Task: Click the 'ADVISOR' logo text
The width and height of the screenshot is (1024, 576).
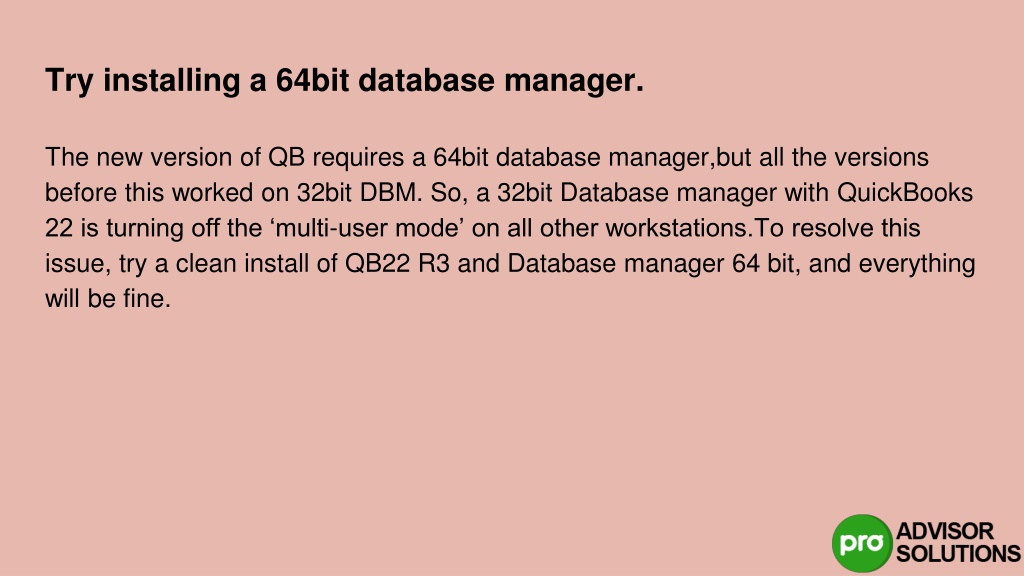Action: coord(945,531)
